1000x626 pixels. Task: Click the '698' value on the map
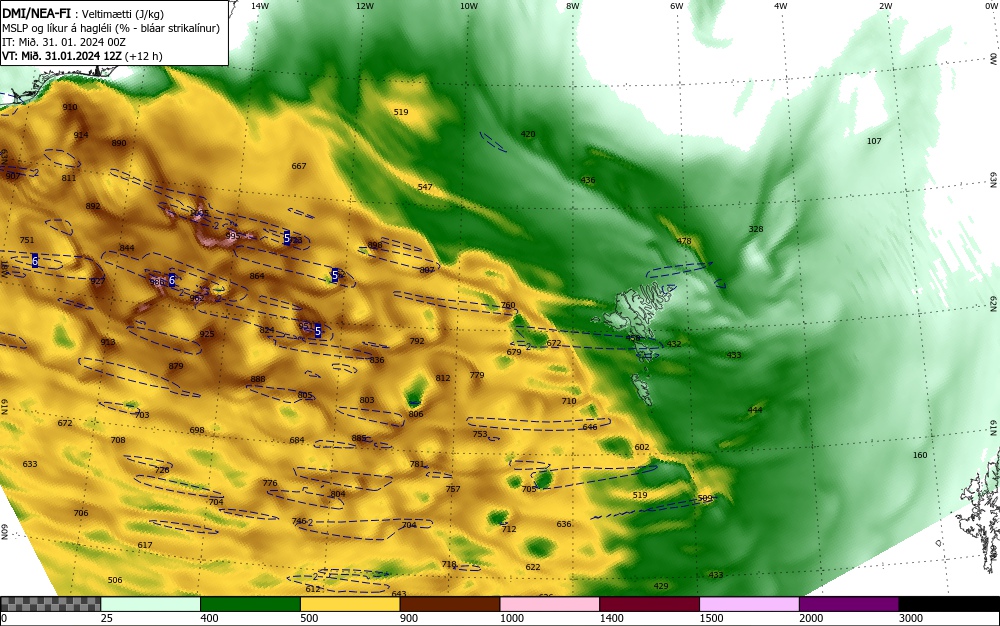click(x=197, y=430)
